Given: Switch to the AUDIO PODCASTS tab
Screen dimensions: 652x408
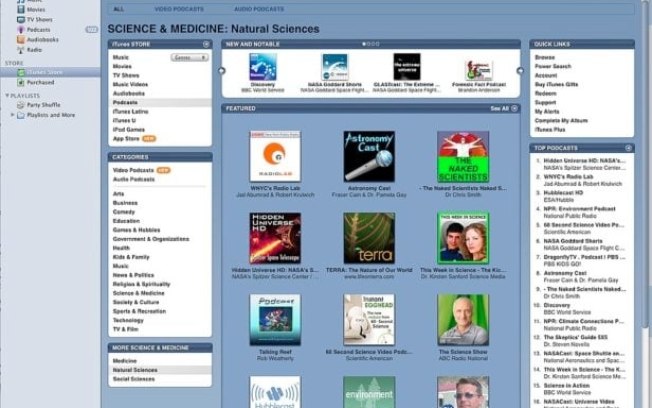Looking at the screenshot, I should 259,9.
